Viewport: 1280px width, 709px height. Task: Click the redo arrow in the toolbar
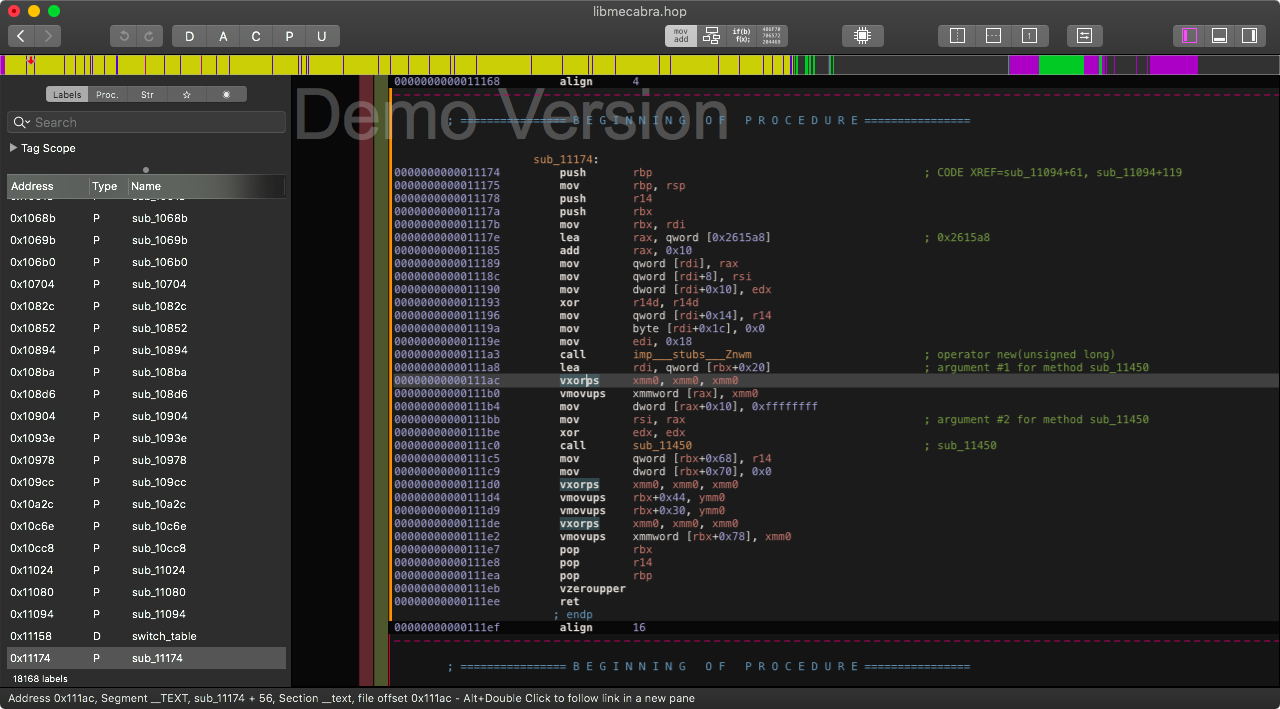(x=150, y=36)
